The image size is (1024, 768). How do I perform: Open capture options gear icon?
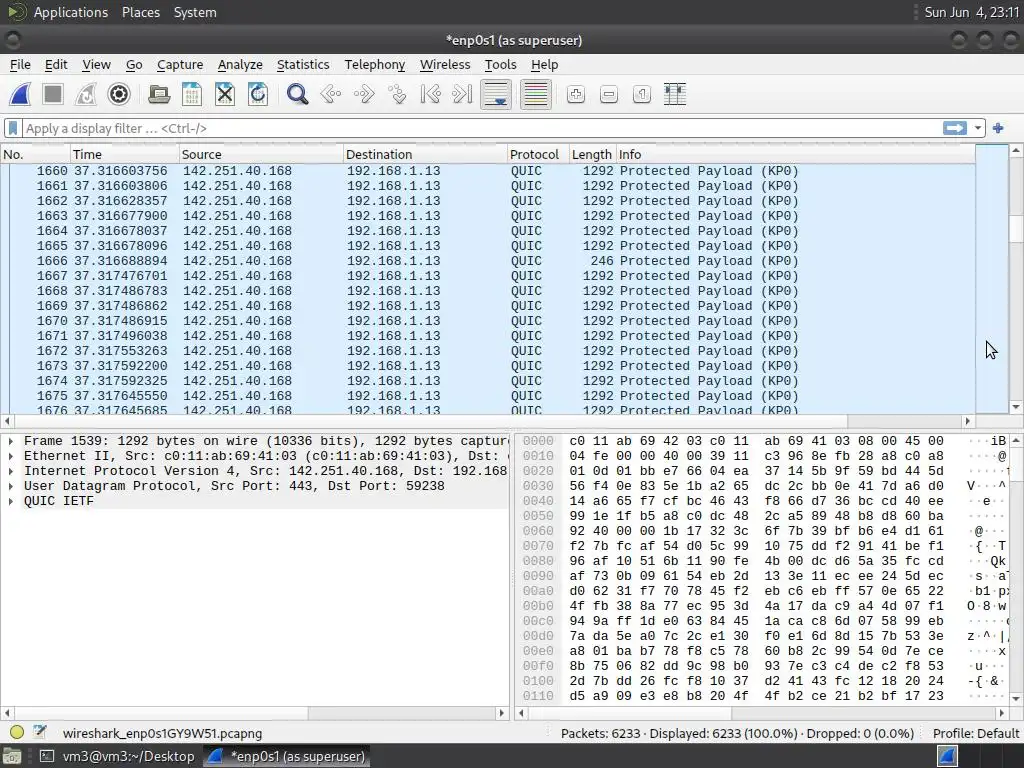[119, 94]
